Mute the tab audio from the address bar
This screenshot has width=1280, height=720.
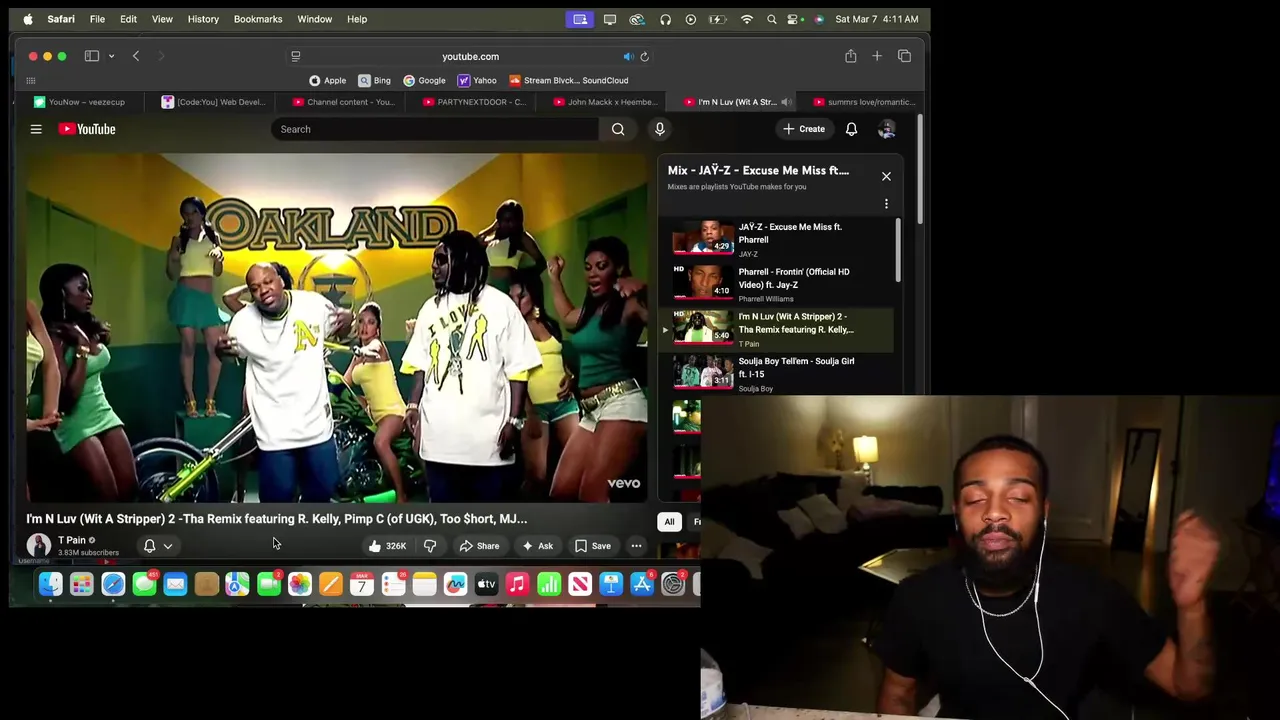[628, 56]
